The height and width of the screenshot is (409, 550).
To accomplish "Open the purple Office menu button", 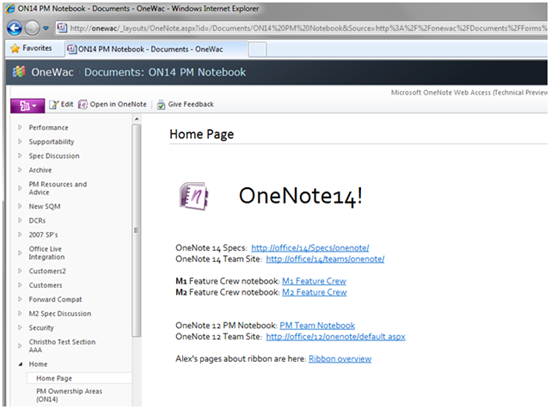I will coord(27,106).
